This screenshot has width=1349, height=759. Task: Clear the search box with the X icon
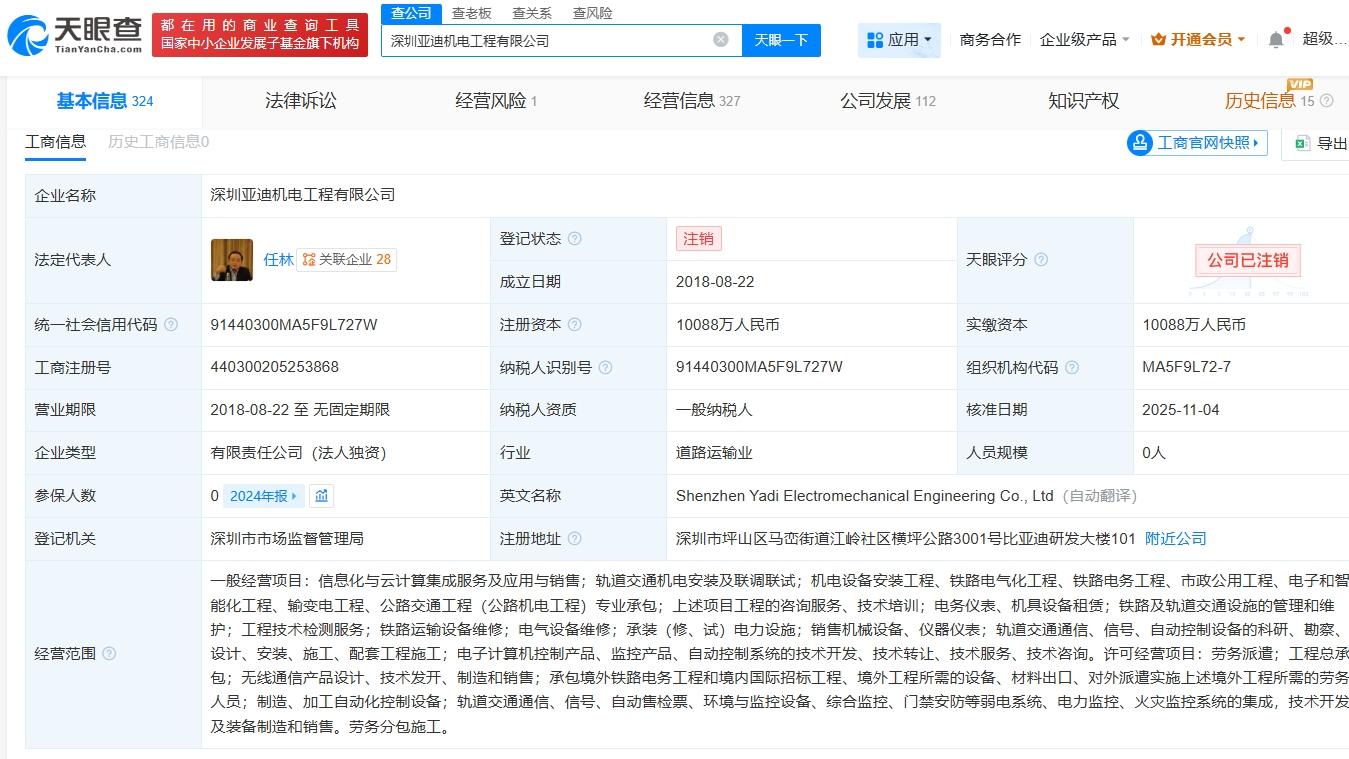click(720, 38)
